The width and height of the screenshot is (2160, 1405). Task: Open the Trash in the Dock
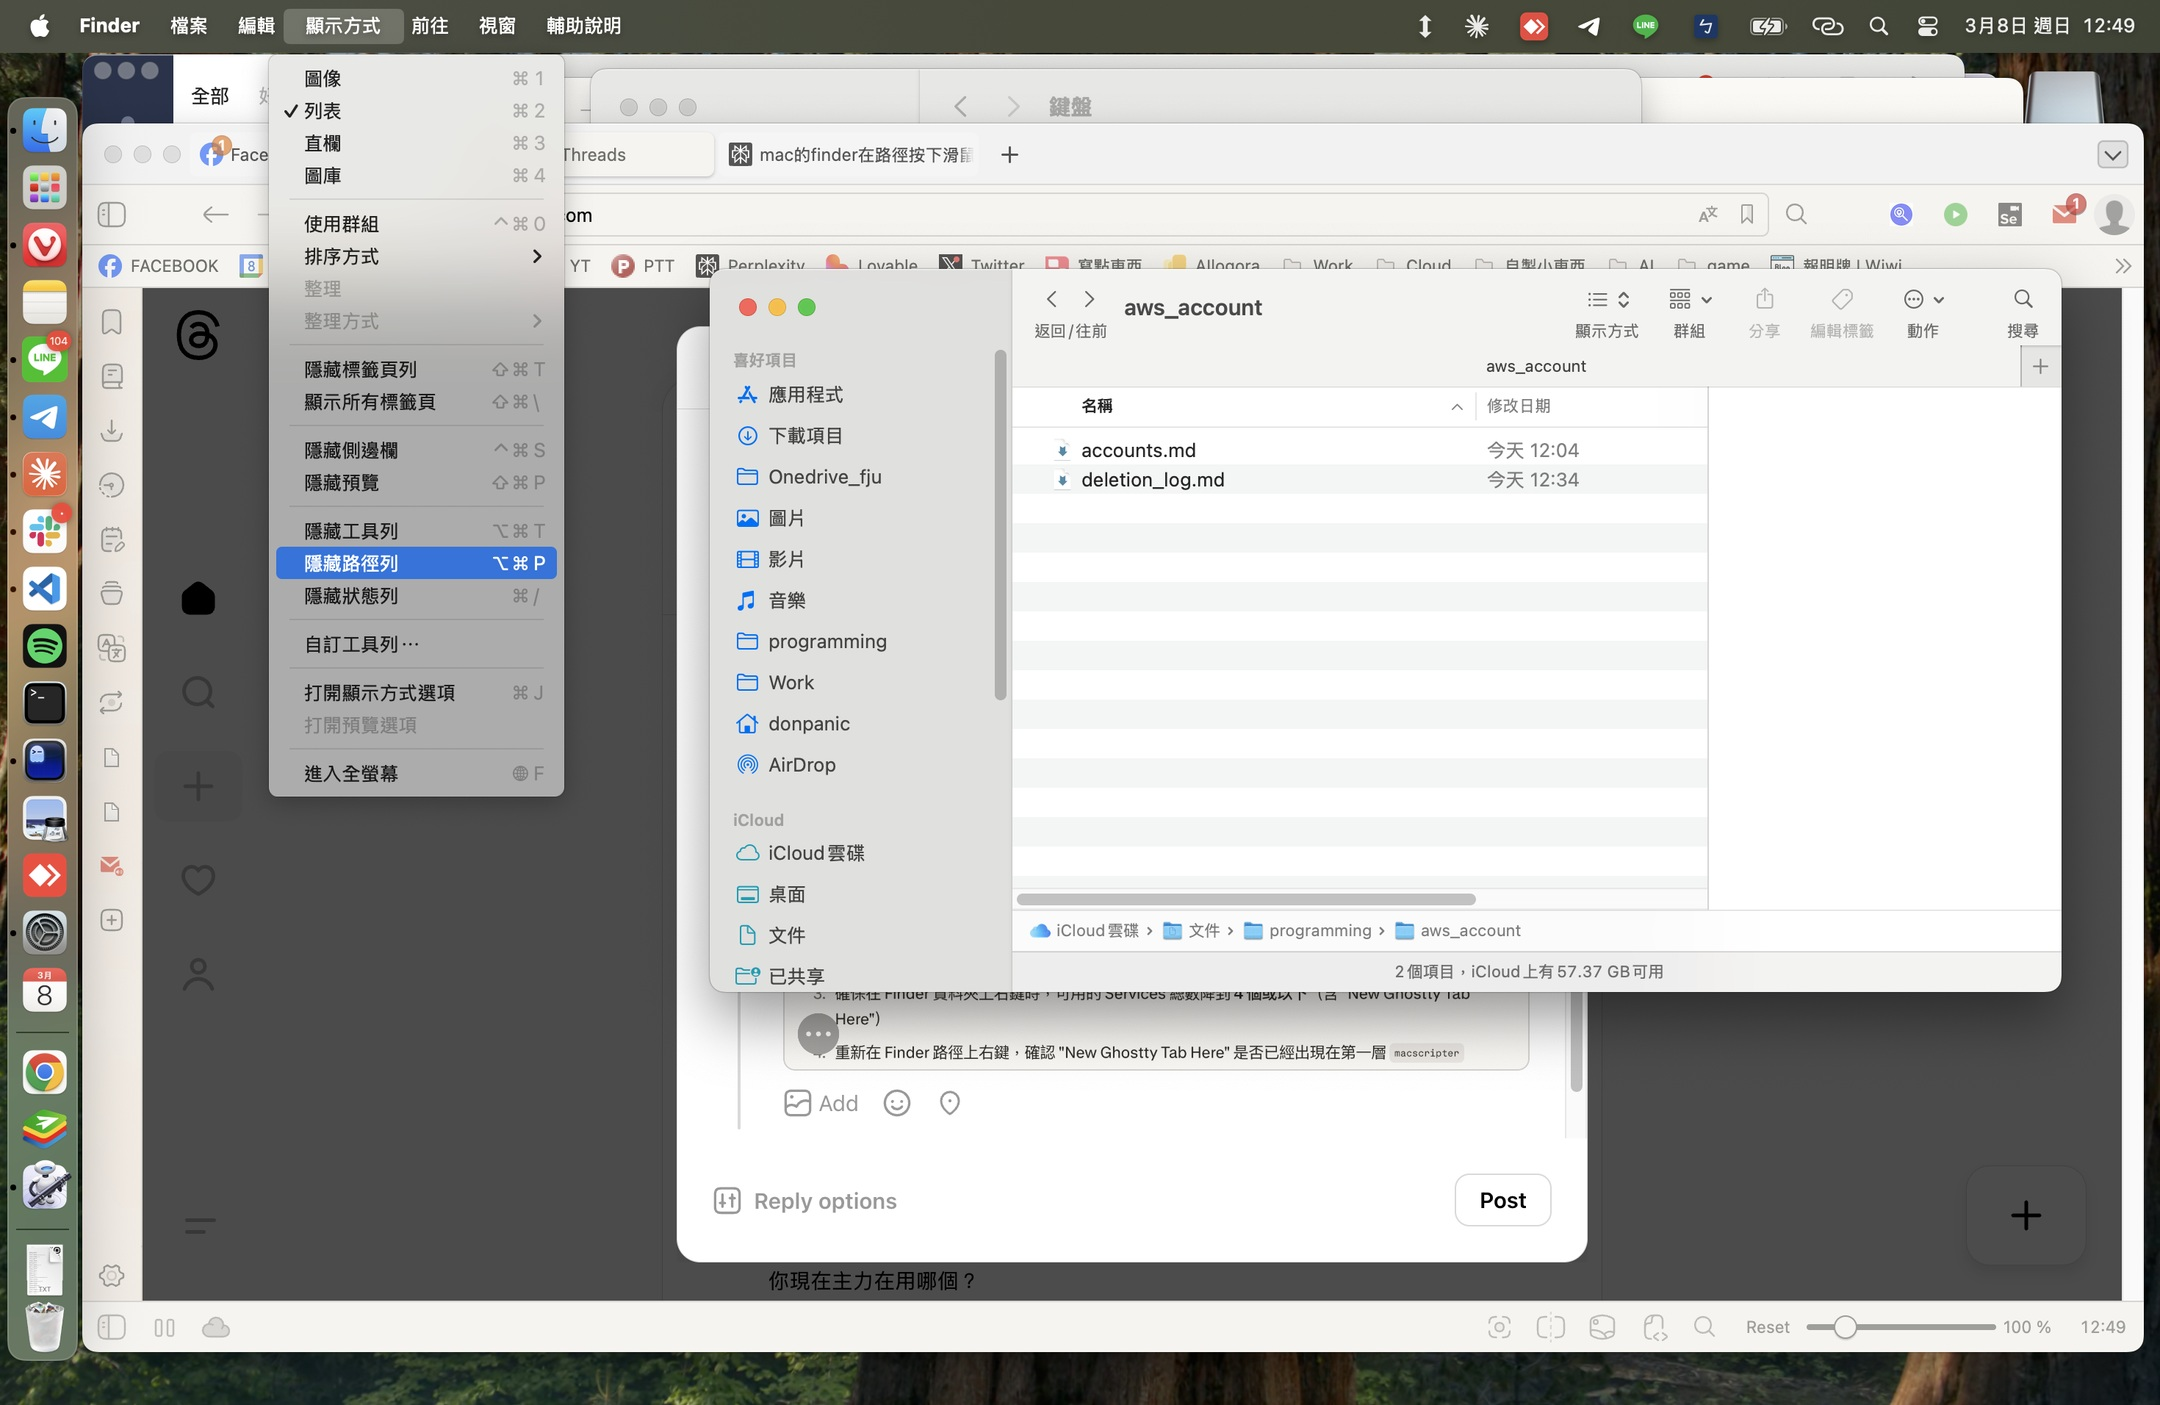[44, 1327]
